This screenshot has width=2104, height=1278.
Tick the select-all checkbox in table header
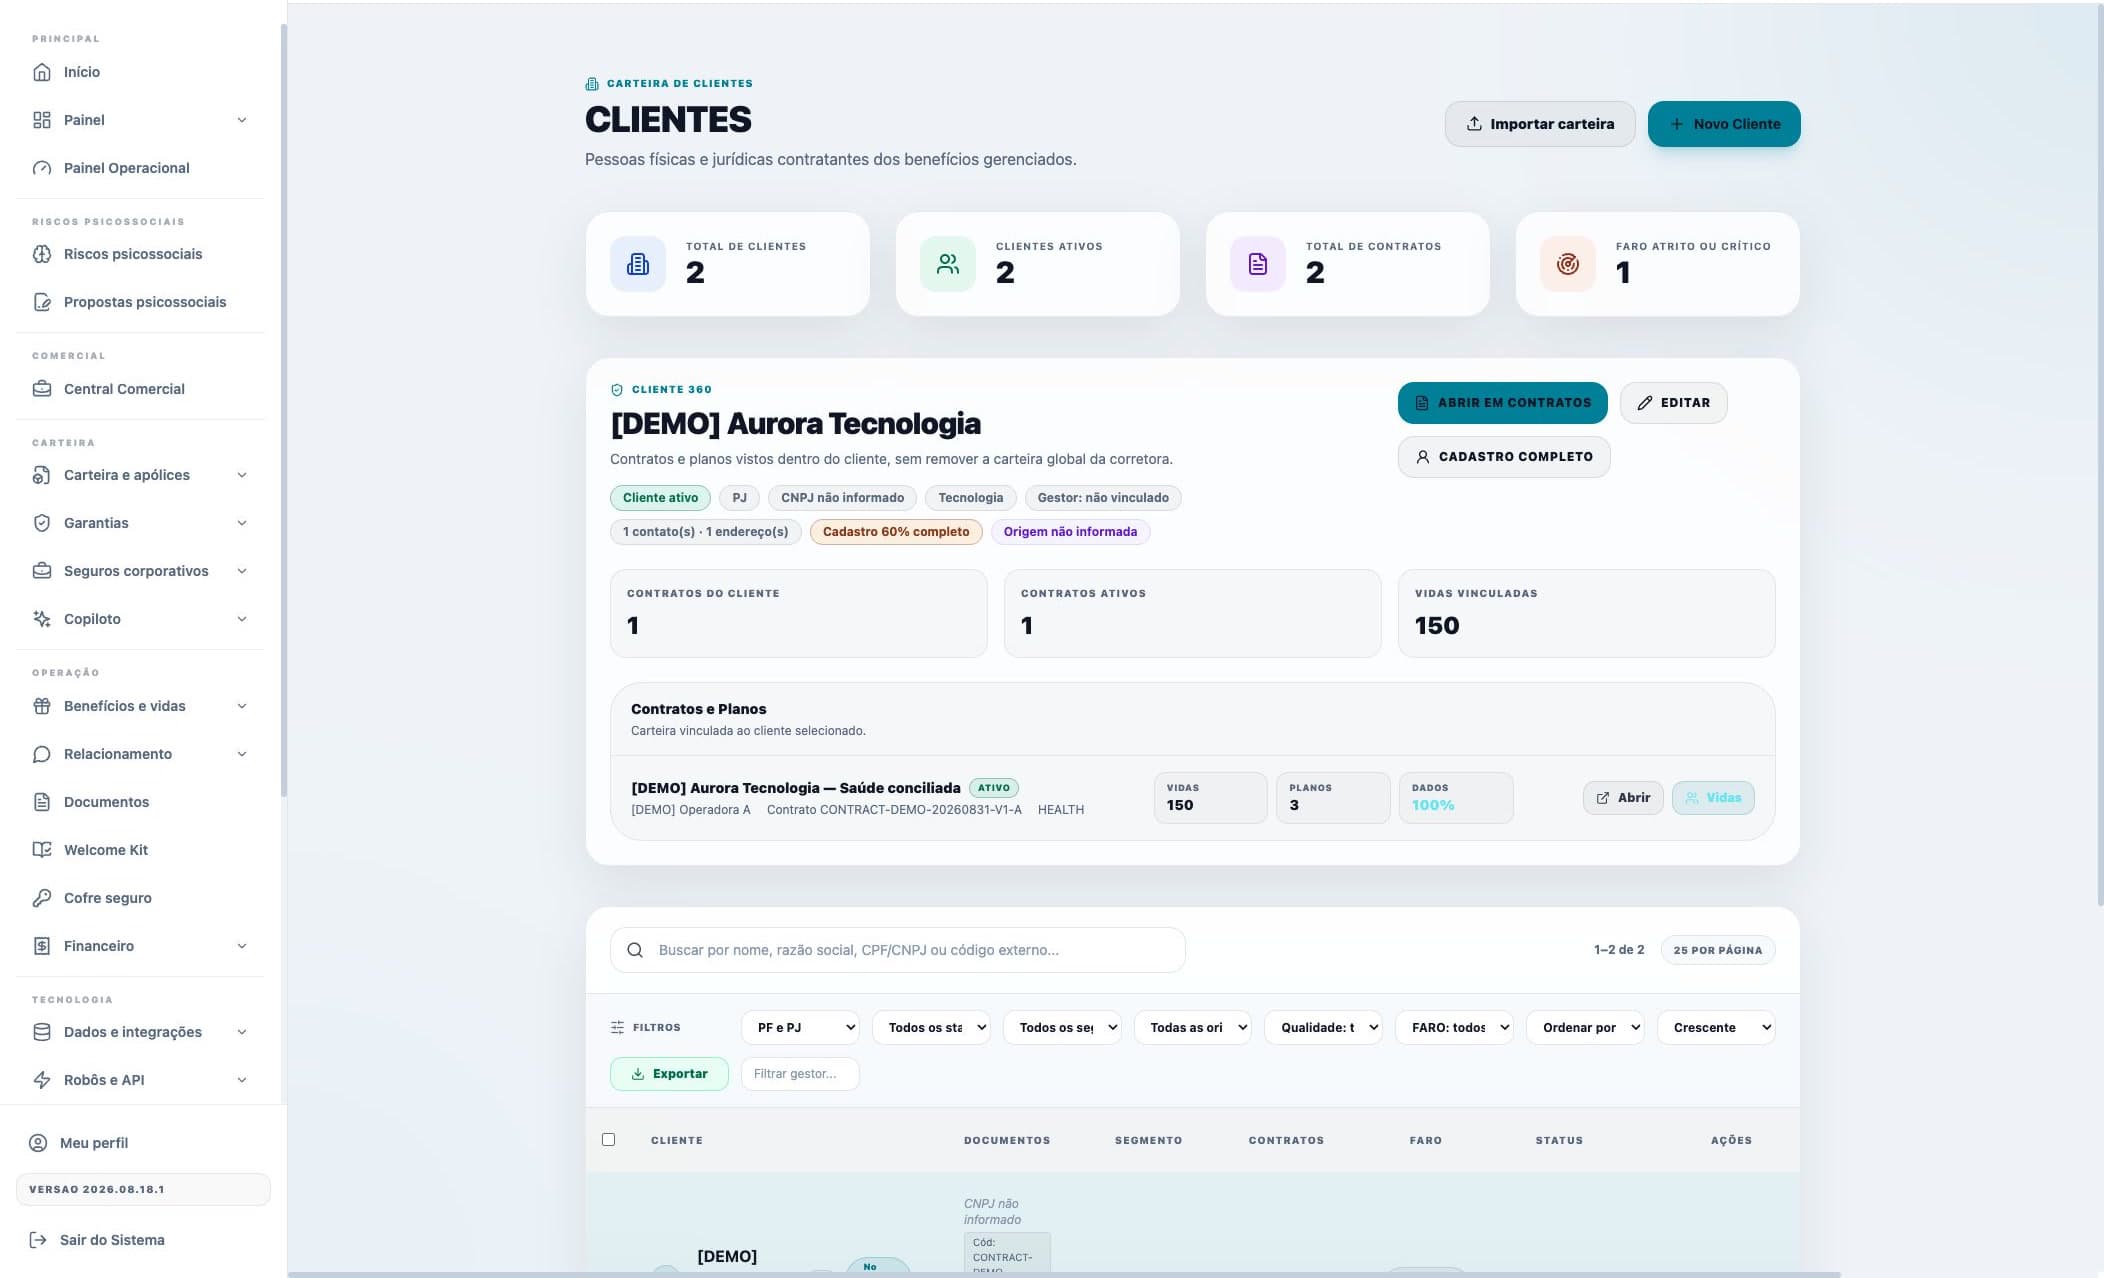click(608, 1139)
